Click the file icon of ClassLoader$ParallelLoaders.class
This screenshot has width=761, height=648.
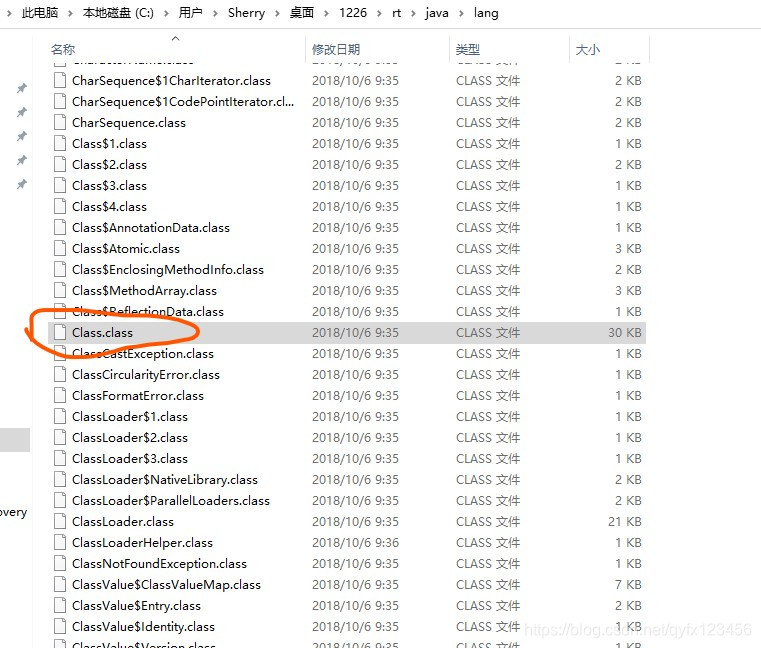click(60, 500)
